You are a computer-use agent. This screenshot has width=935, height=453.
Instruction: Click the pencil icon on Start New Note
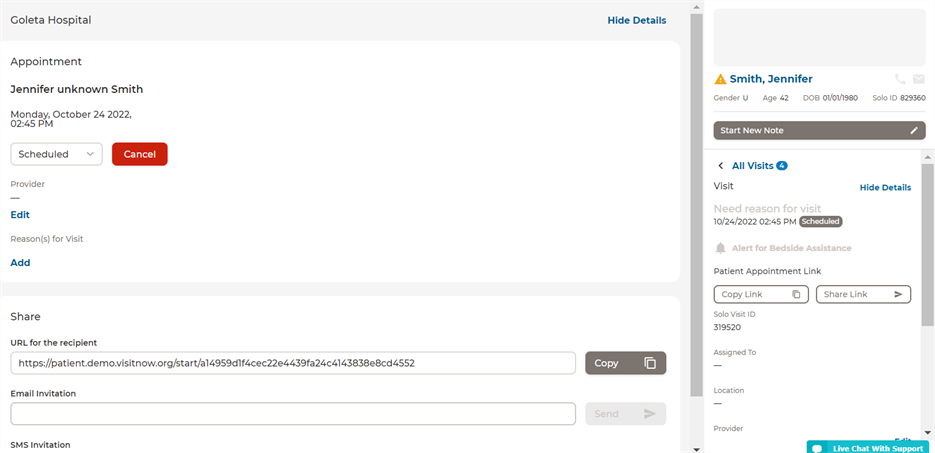click(913, 130)
